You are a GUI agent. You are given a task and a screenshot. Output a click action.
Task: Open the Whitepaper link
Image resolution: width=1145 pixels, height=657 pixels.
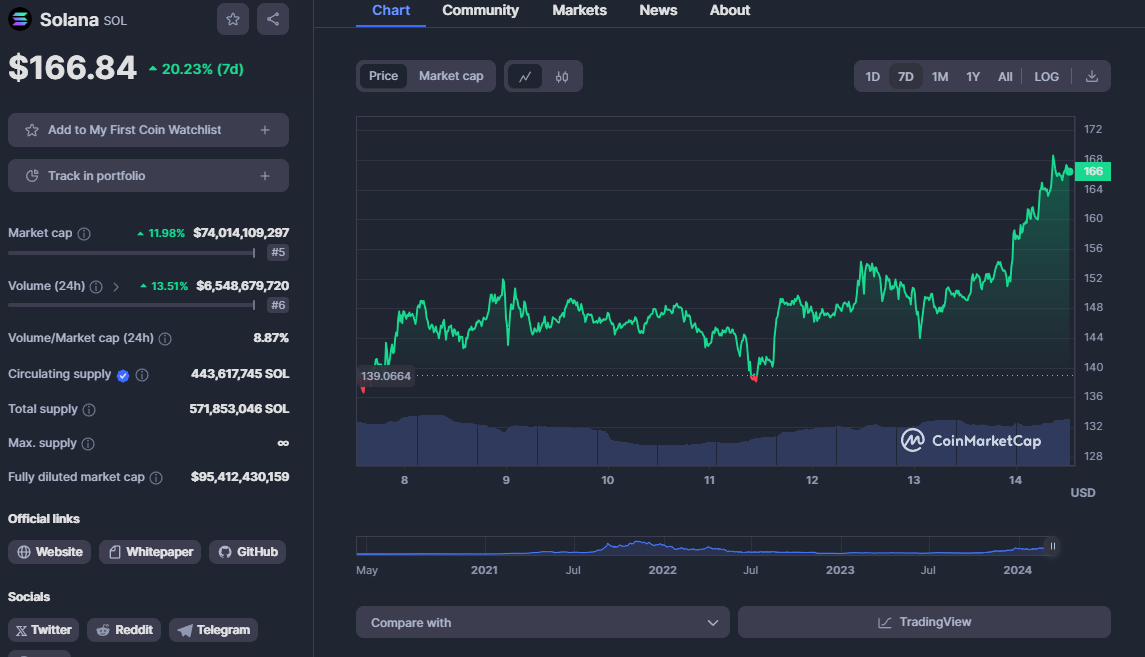[x=150, y=552]
